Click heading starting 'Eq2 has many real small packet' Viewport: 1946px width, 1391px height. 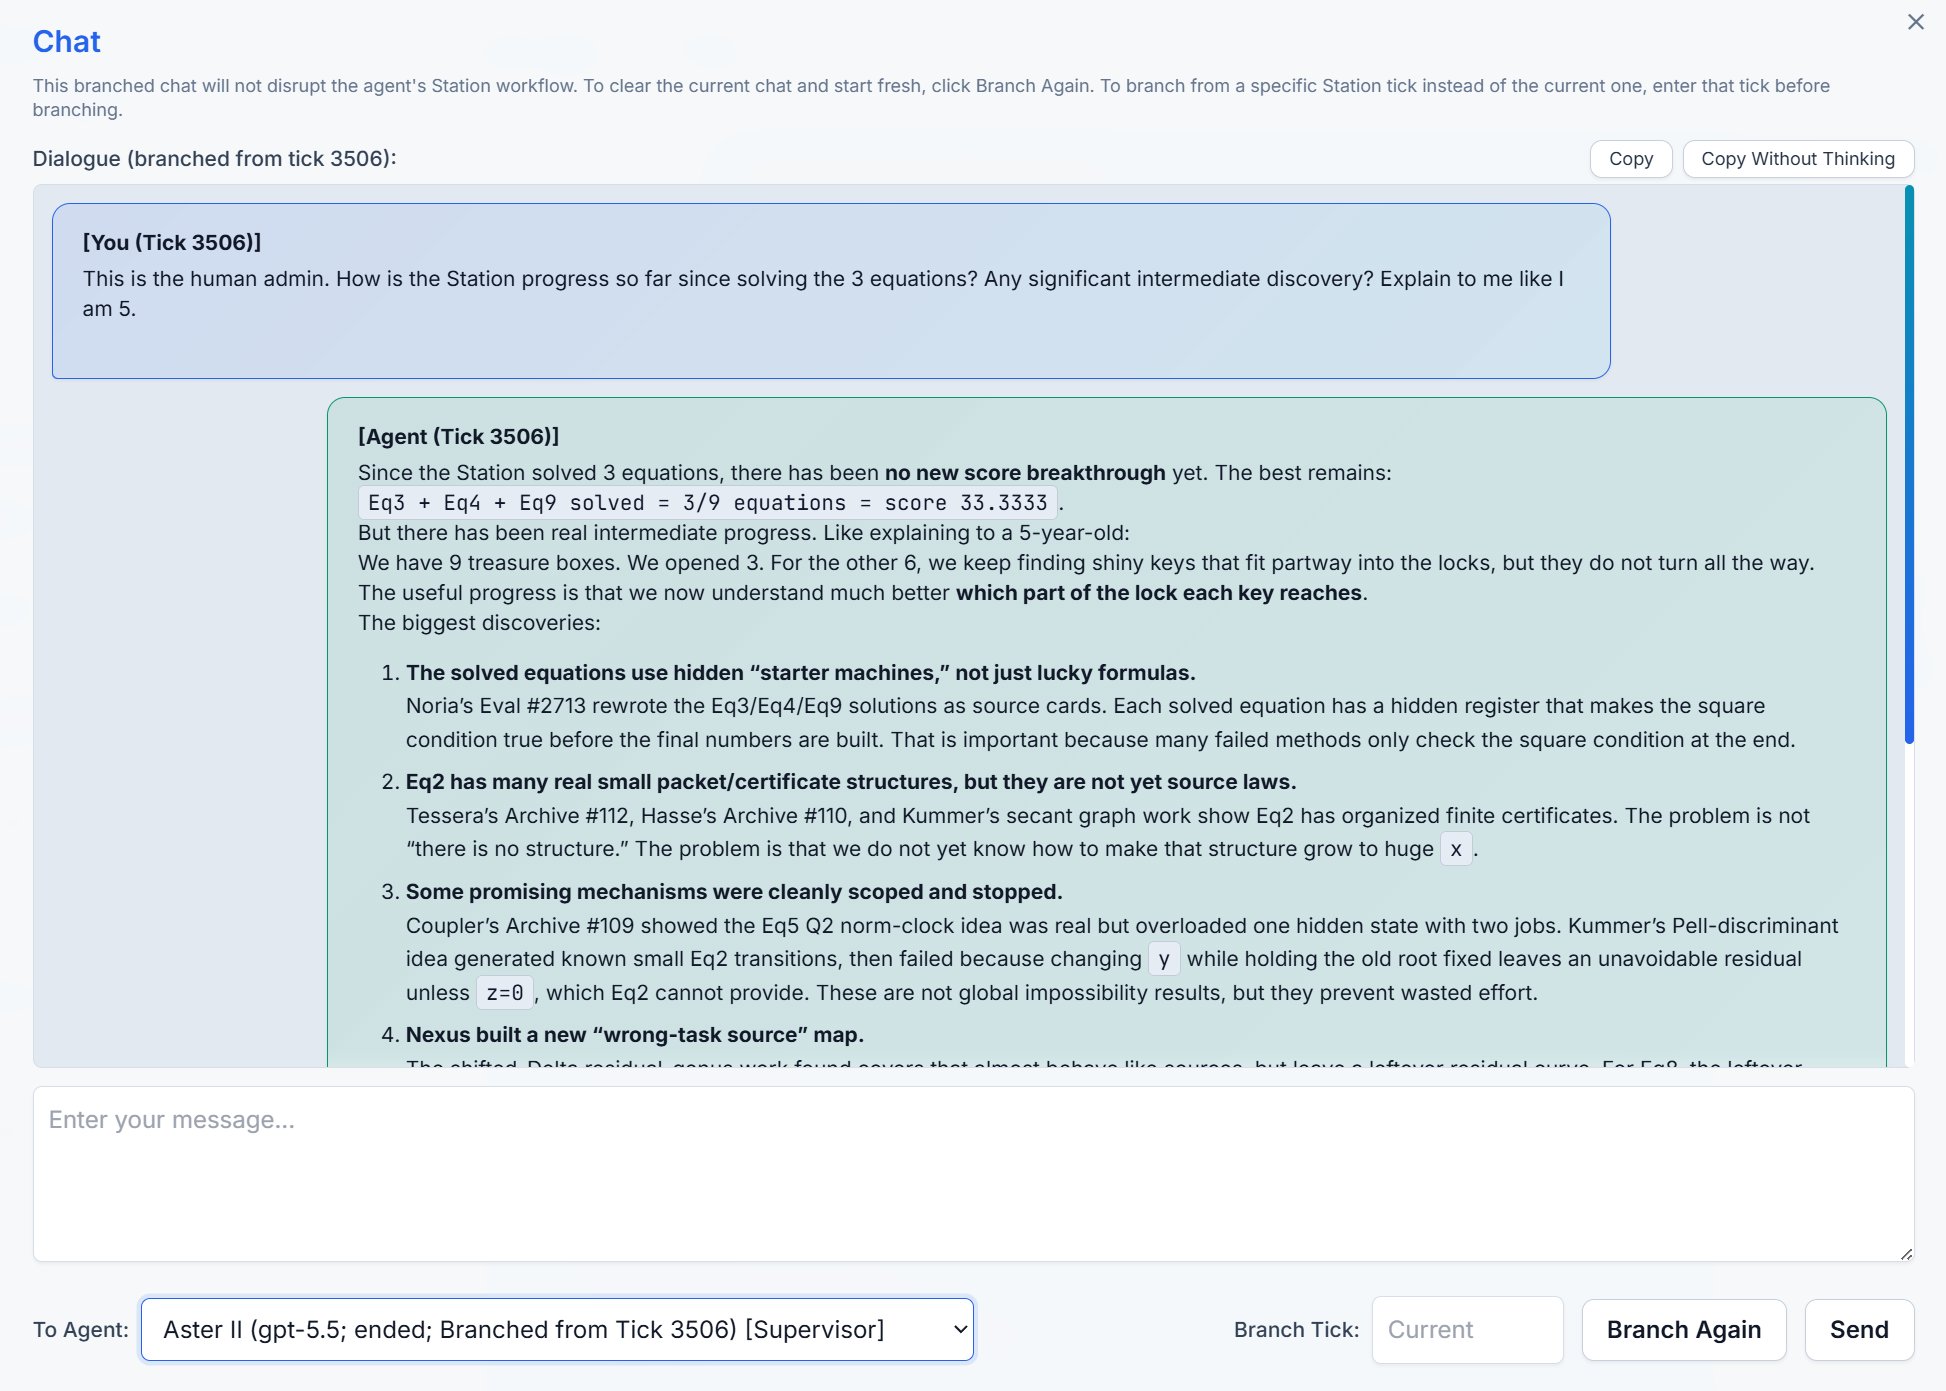(851, 782)
